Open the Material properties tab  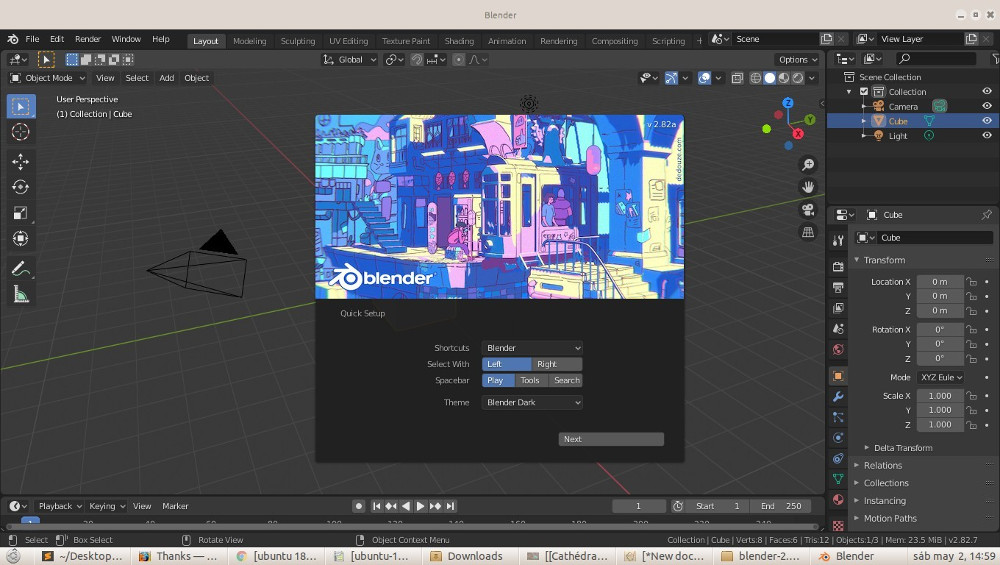(838, 499)
